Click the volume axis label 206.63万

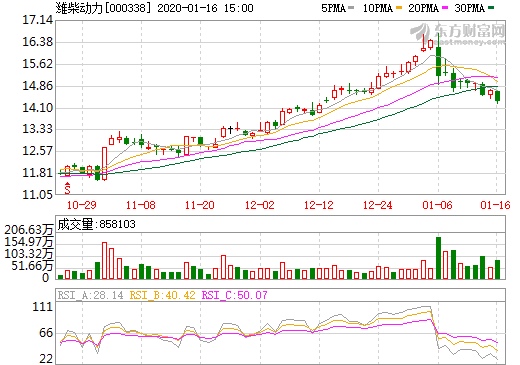coord(28,230)
